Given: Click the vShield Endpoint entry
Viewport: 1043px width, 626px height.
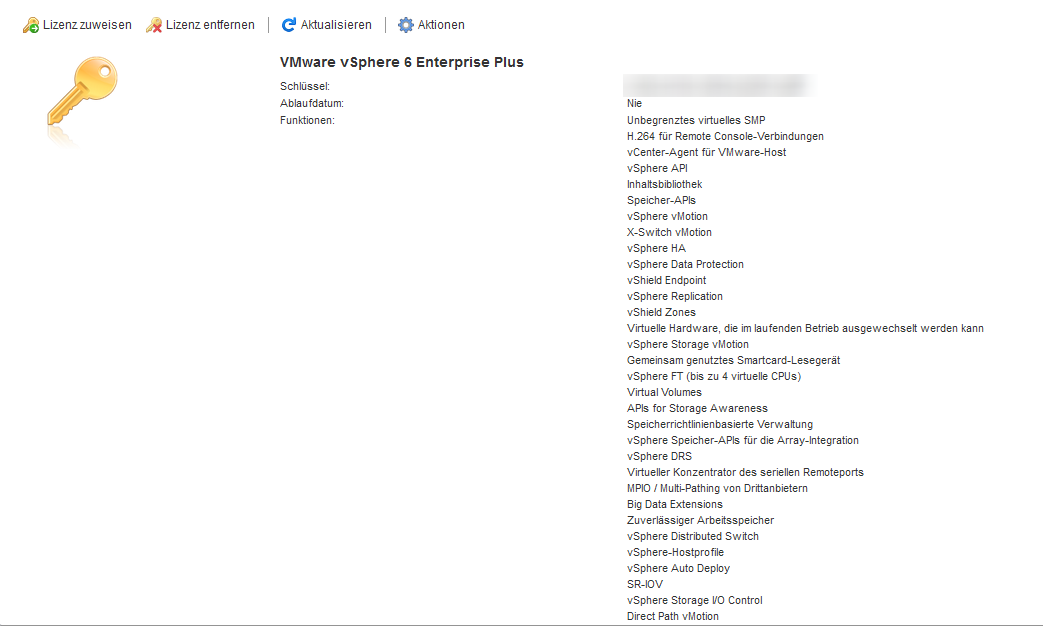Looking at the screenshot, I should pos(667,280).
